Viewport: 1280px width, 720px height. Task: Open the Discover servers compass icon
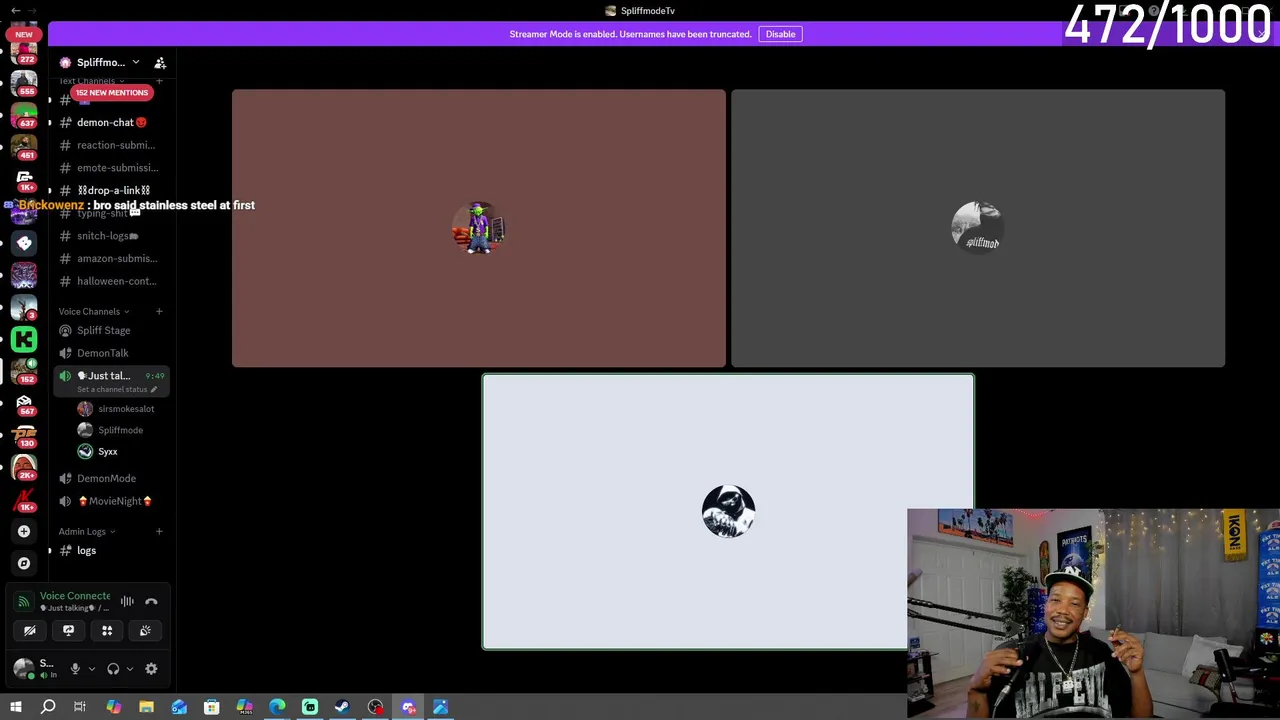point(24,563)
